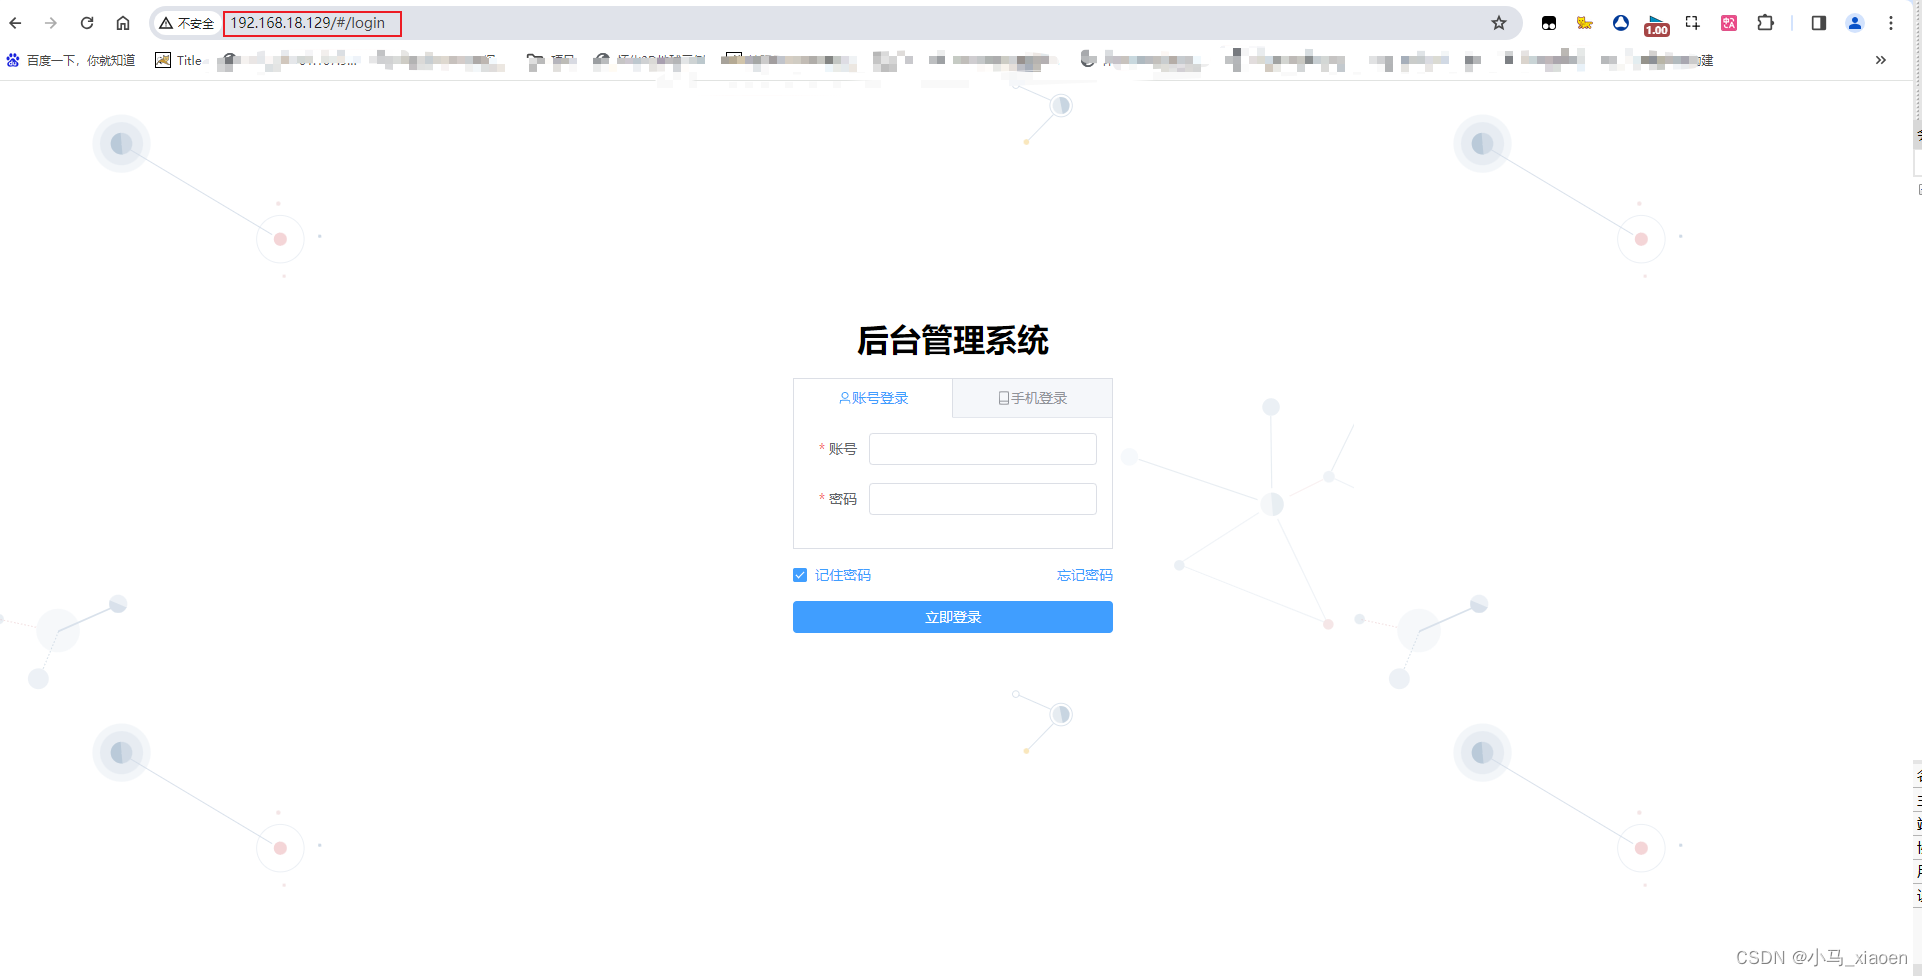
Task: Reload the current page
Action: [x=87, y=22]
